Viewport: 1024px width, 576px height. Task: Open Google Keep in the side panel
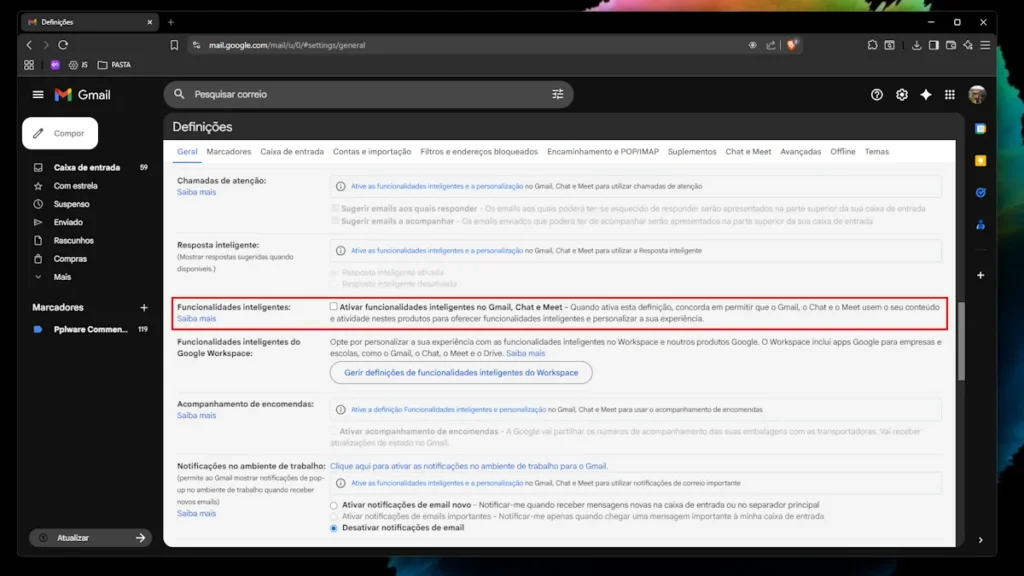tap(980, 161)
